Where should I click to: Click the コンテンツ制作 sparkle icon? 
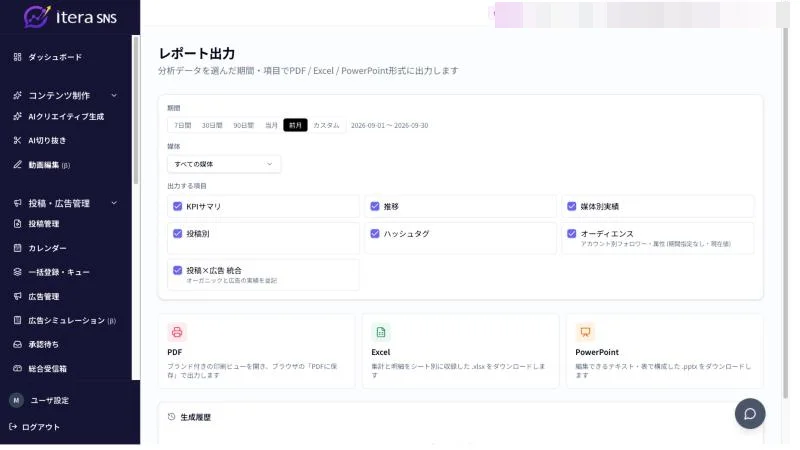pos(17,95)
